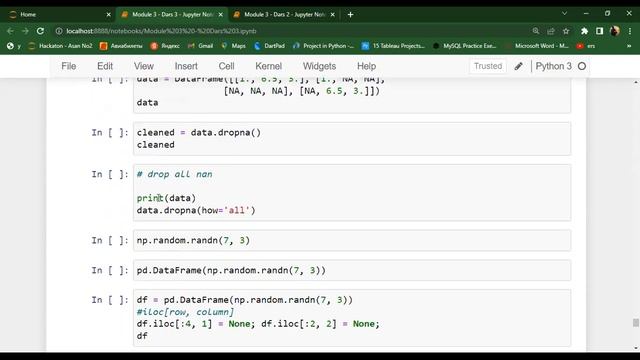Click the Python 3 kernel name
The height and width of the screenshot is (360, 640).
(x=553, y=66)
